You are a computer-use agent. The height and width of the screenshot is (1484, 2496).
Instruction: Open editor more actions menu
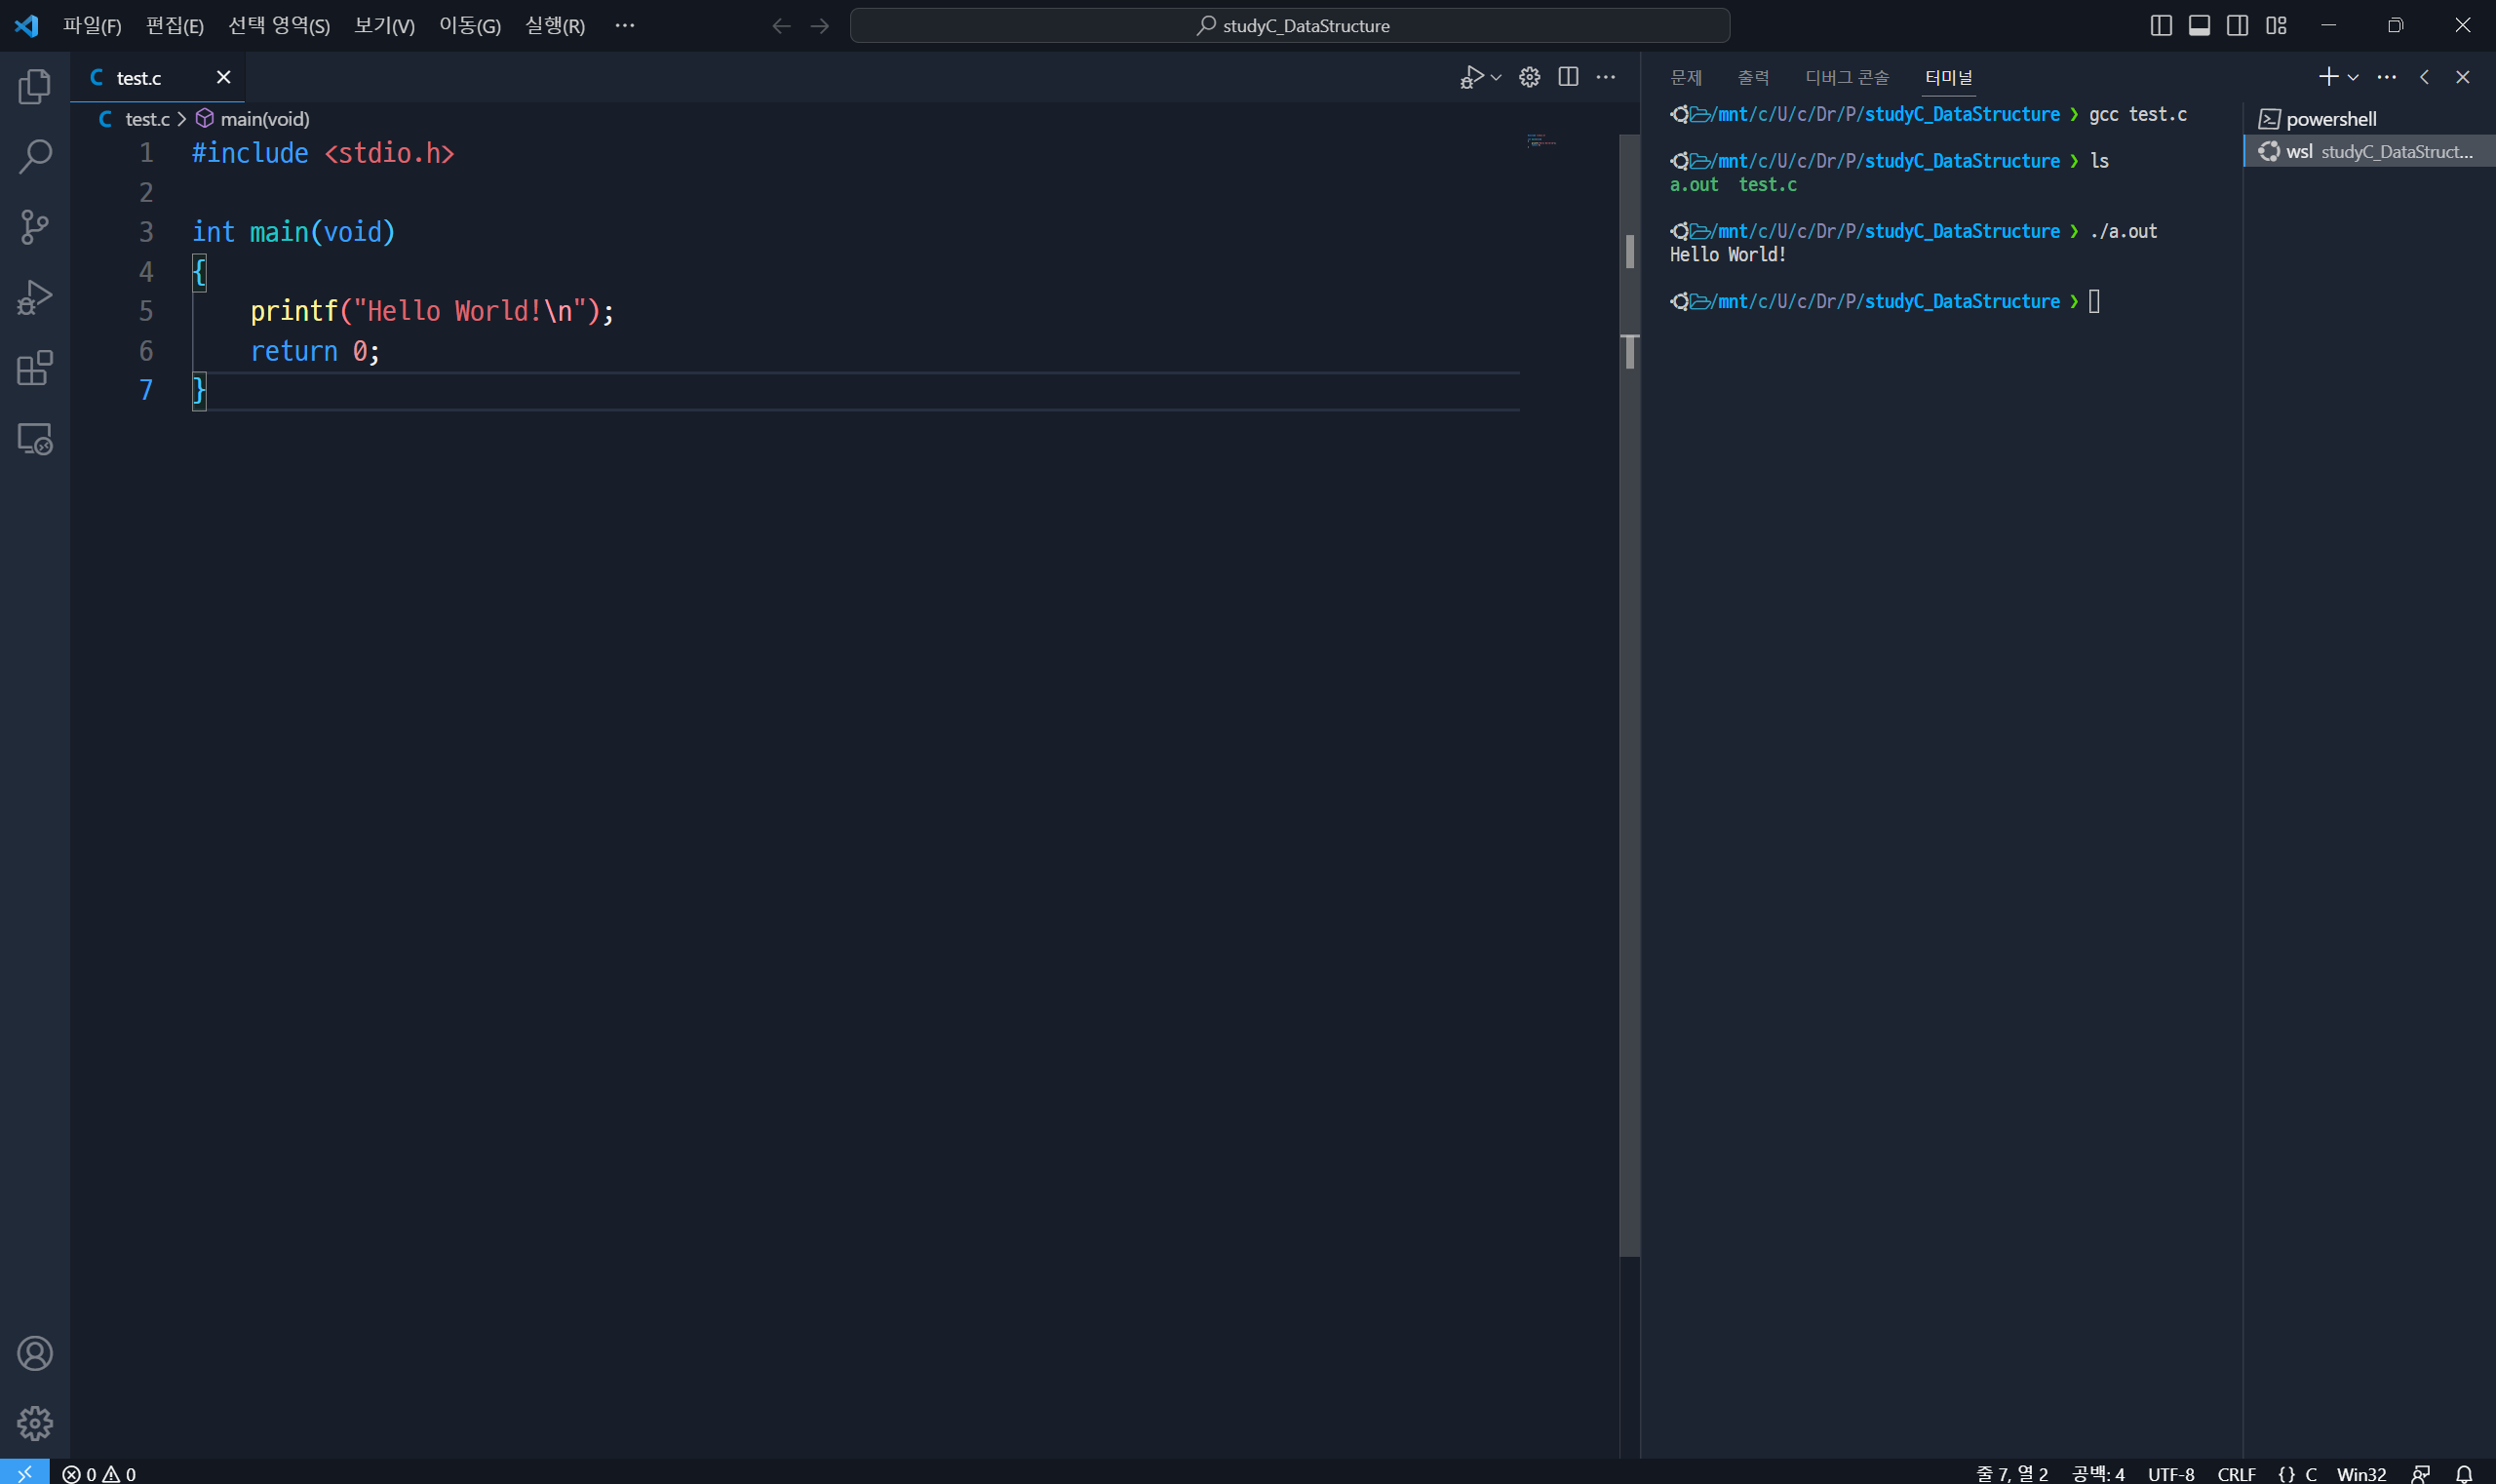coord(1606,77)
